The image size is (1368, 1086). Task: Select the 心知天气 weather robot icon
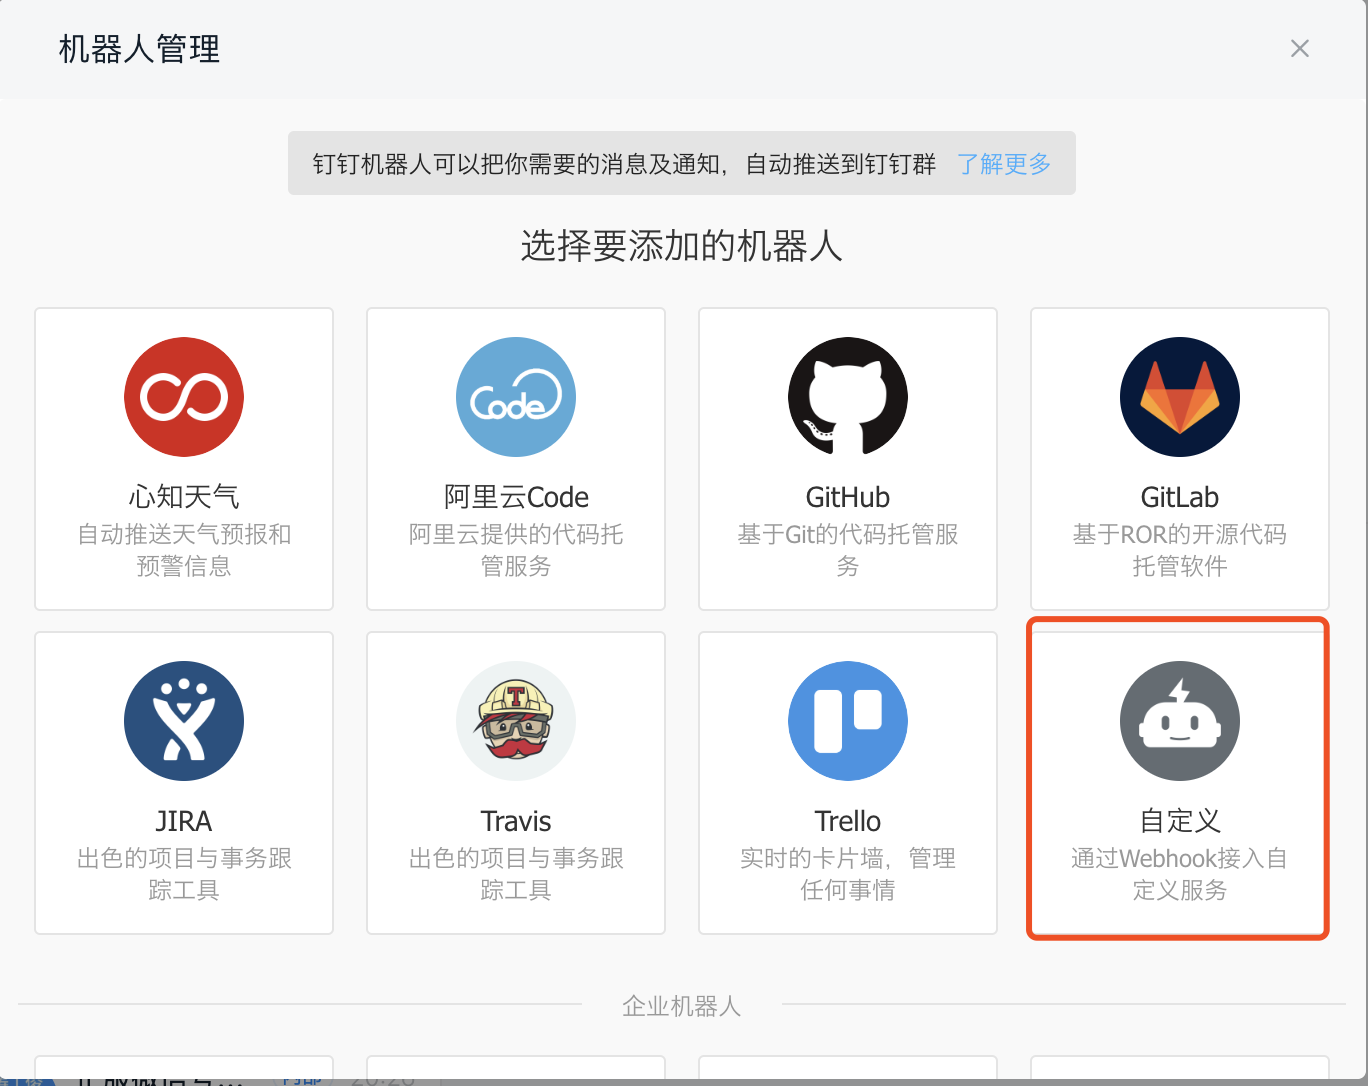coord(184,397)
